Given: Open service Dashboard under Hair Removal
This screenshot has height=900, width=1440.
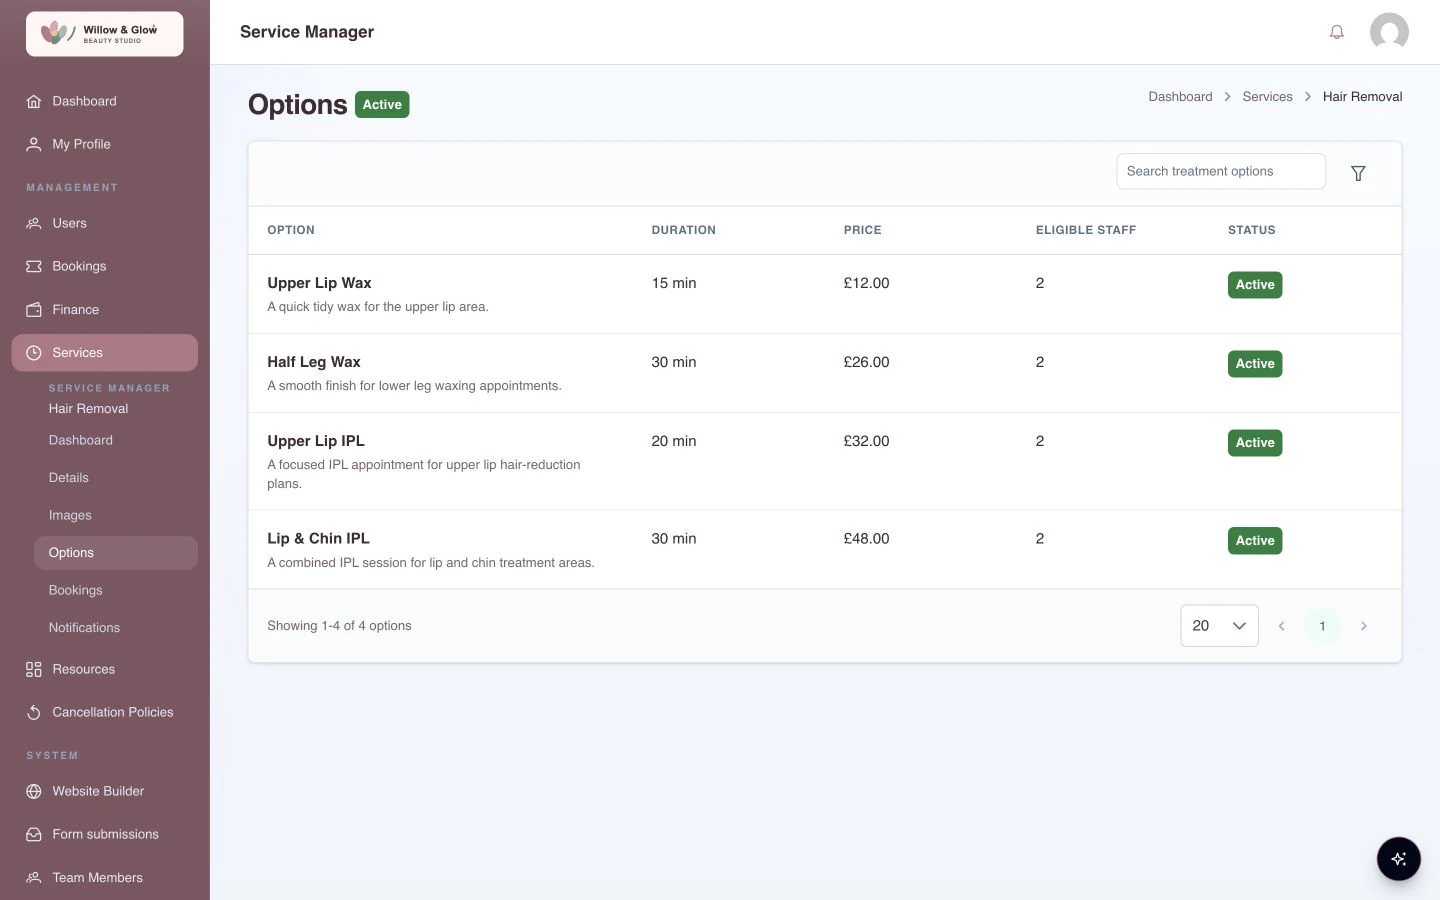Looking at the screenshot, I should [116, 440].
